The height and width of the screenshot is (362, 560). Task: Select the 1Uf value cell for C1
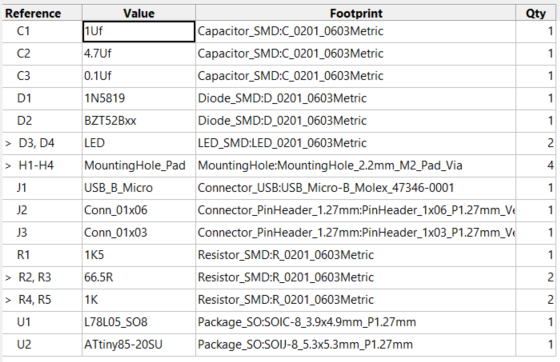click(x=139, y=31)
